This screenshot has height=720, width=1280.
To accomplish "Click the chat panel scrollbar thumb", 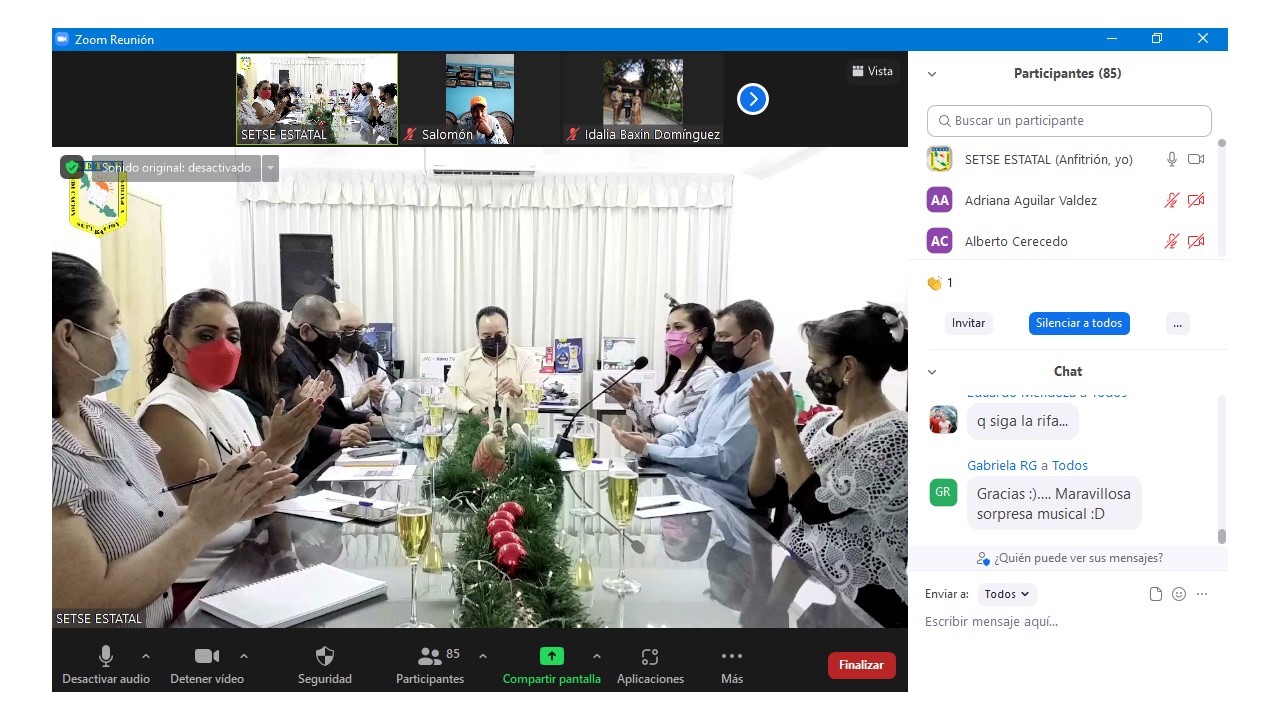I will [1221, 536].
